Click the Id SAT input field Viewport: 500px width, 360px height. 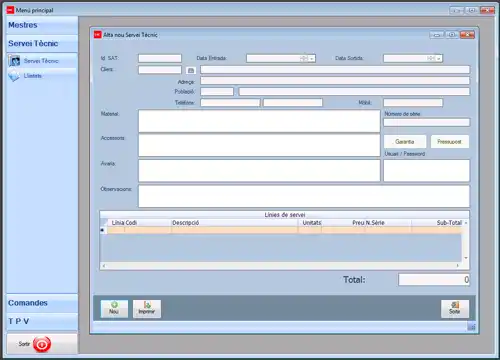click(160, 59)
